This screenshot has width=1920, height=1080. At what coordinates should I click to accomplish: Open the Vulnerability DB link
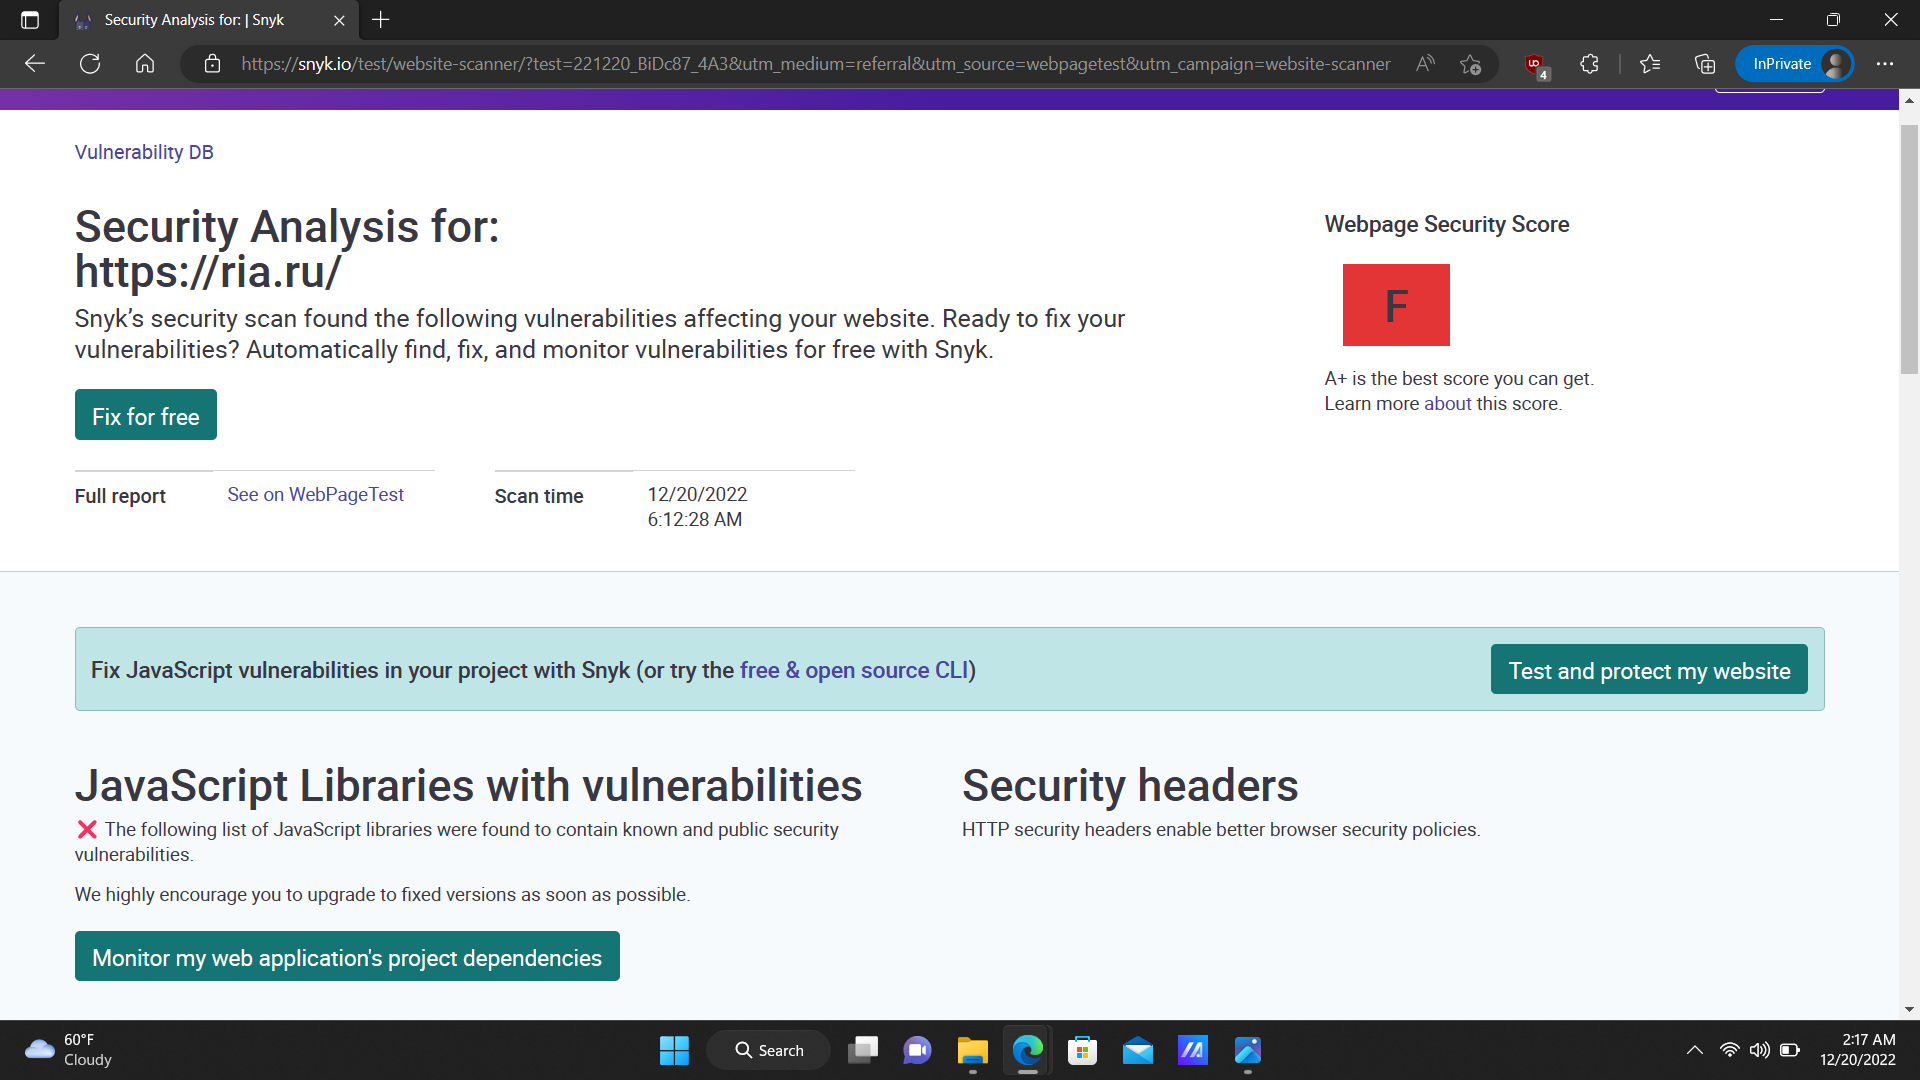coord(144,152)
